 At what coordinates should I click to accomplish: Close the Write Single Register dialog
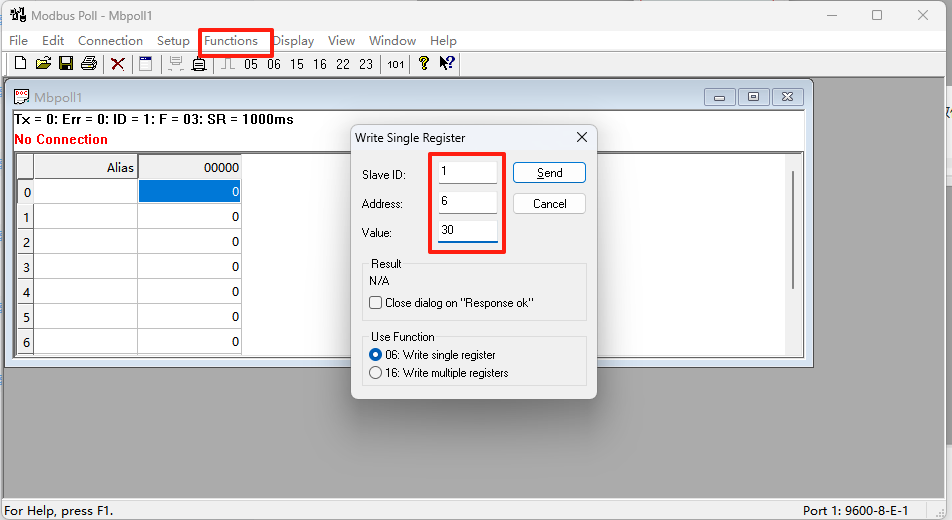[x=582, y=137]
